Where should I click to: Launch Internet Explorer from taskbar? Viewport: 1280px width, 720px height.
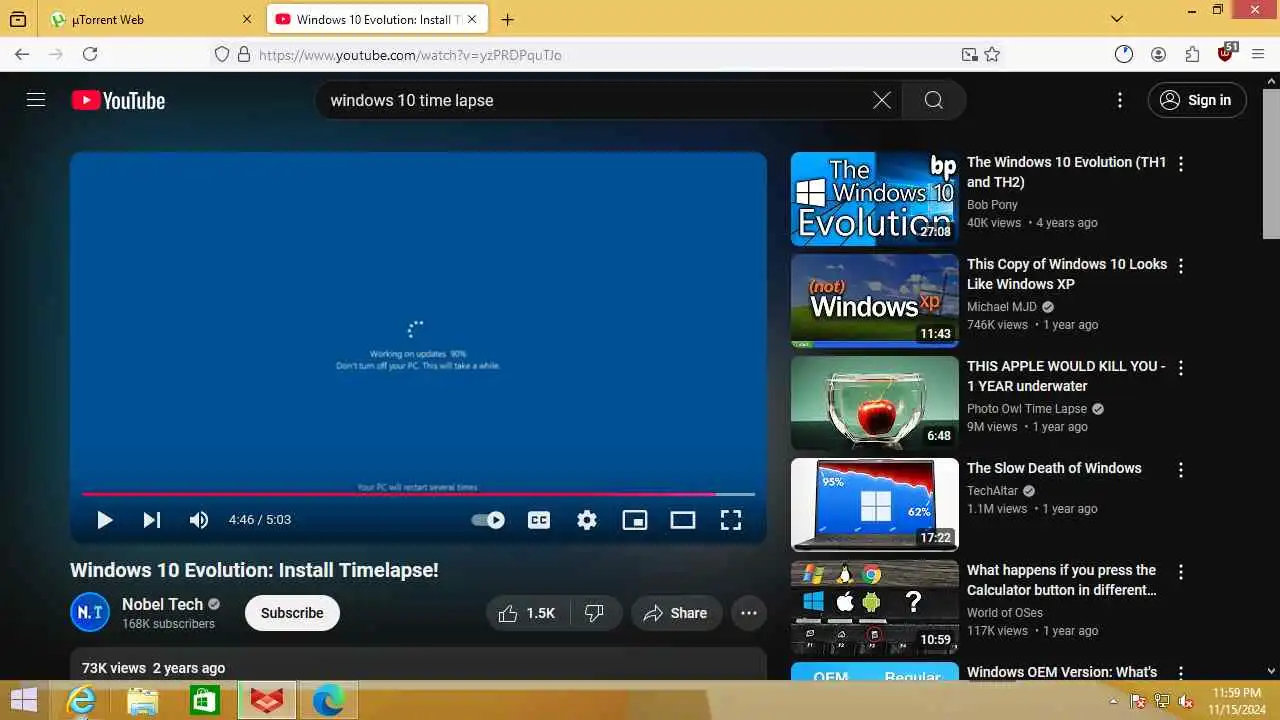[x=80, y=701]
